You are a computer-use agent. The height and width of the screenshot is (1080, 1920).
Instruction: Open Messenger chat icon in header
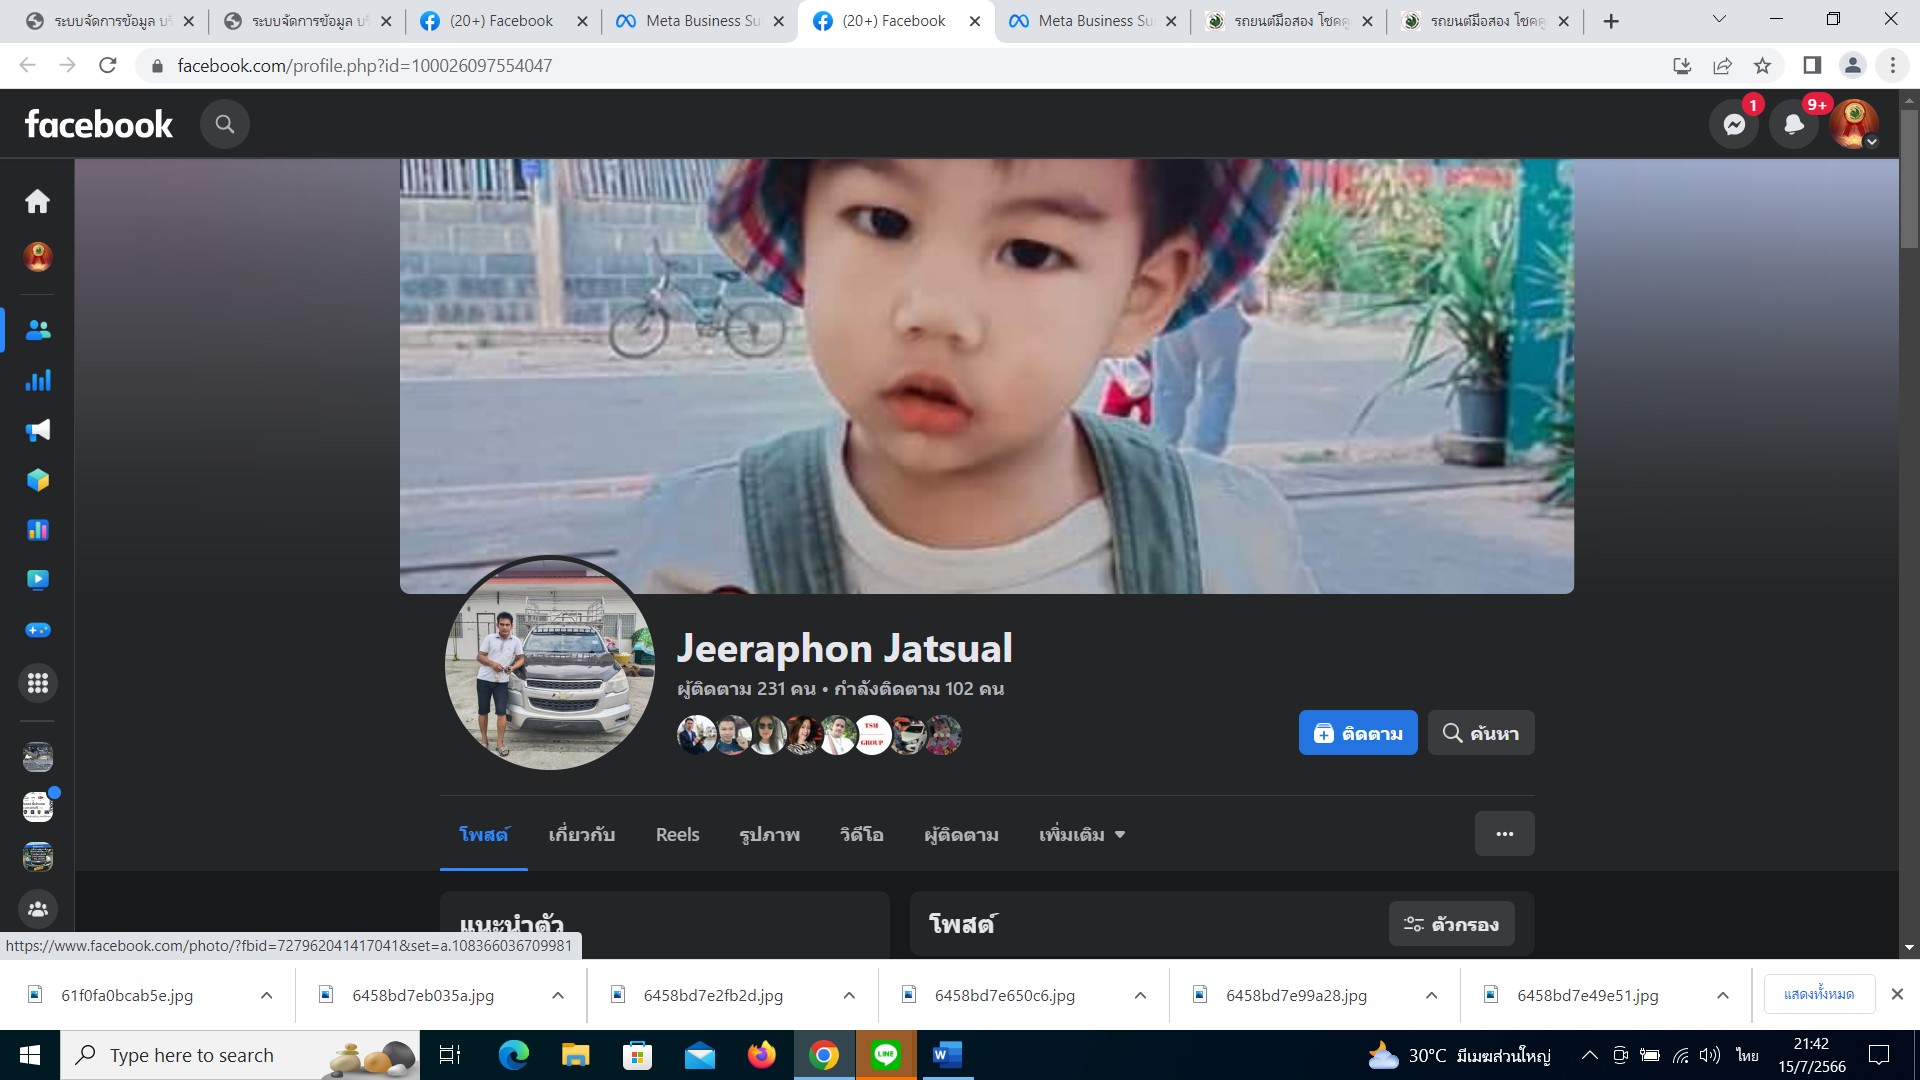[1734, 124]
